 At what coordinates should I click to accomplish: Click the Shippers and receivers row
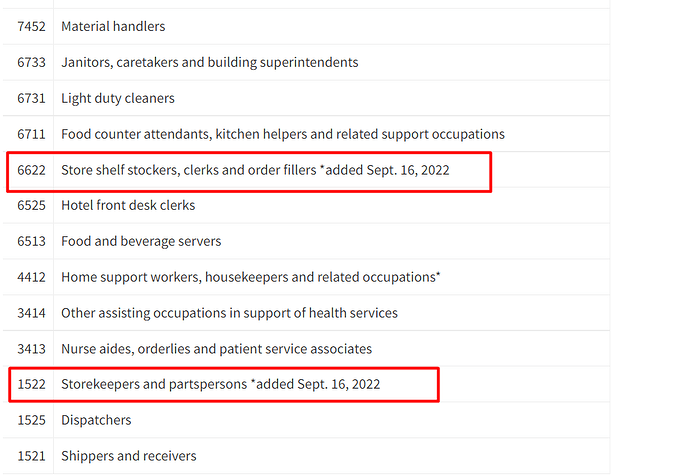(128, 456)
